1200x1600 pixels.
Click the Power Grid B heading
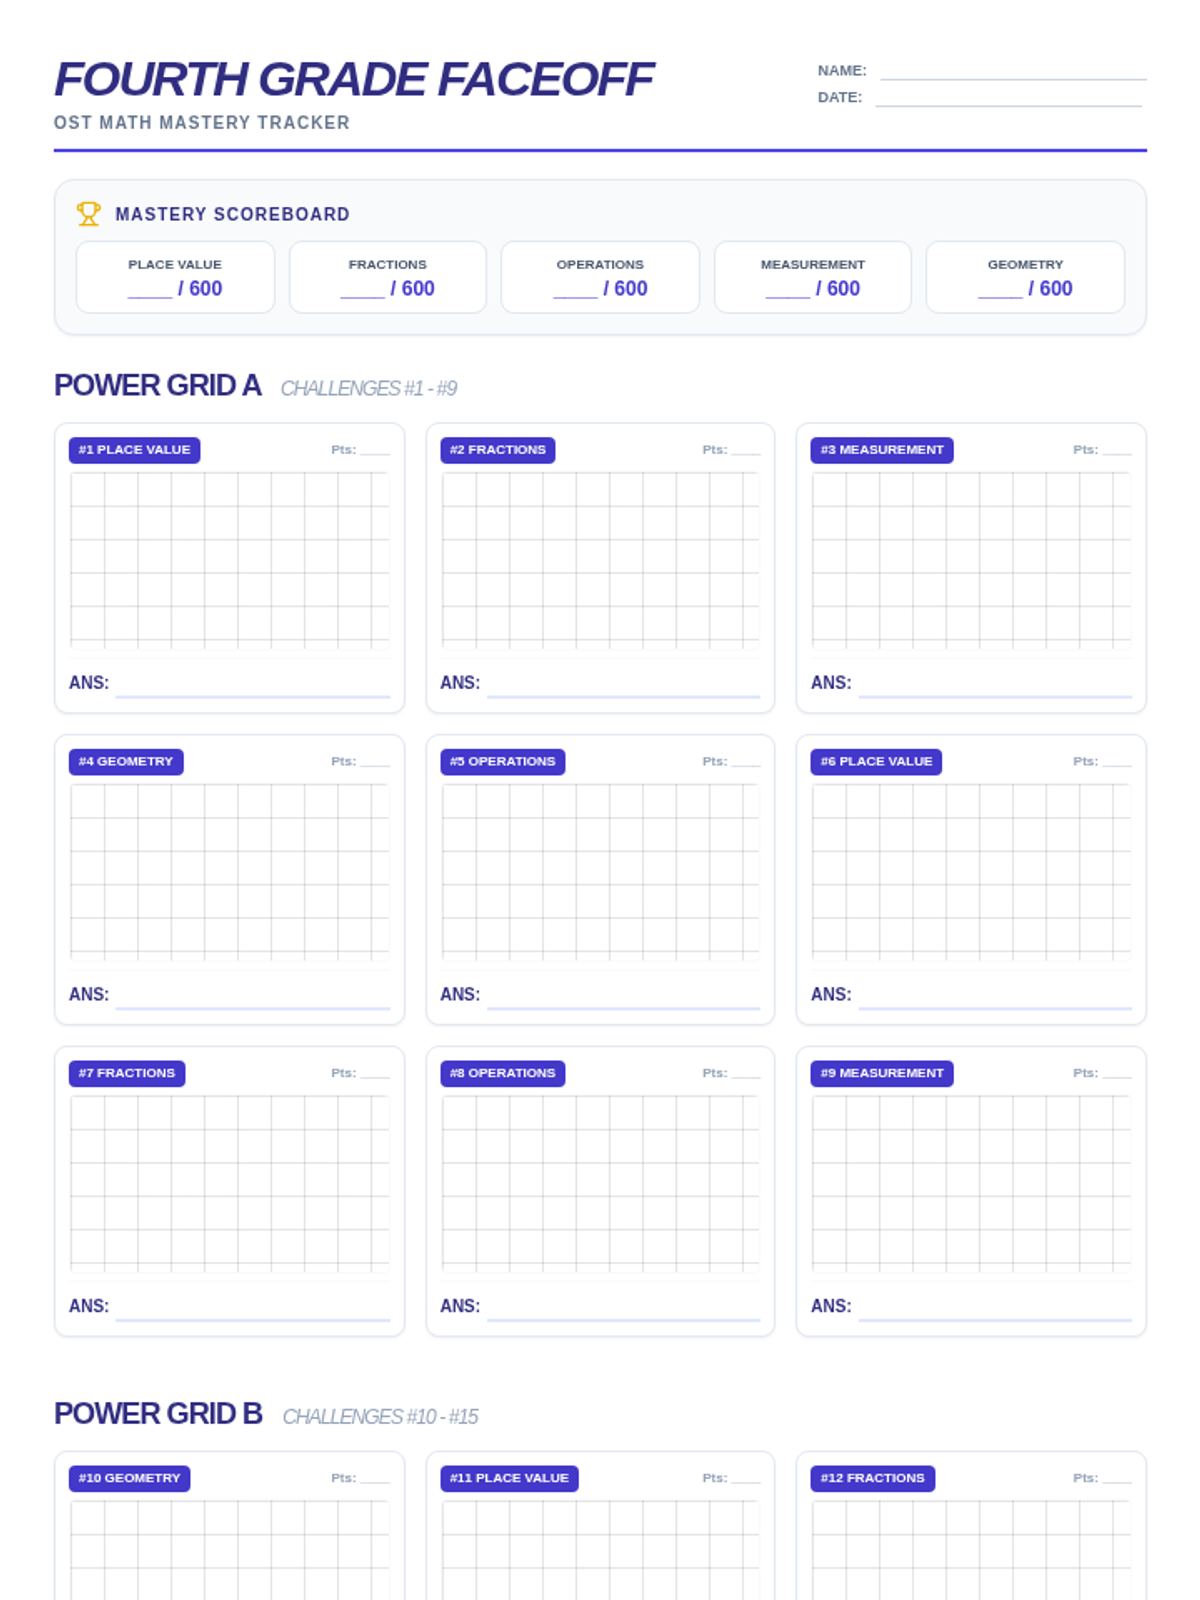(158, 1414)
